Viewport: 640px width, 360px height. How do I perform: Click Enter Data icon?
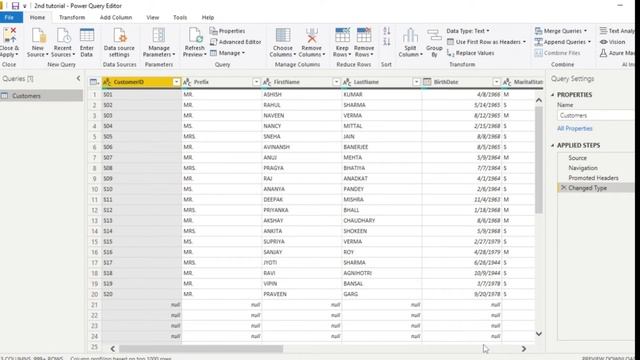[87, 36]
